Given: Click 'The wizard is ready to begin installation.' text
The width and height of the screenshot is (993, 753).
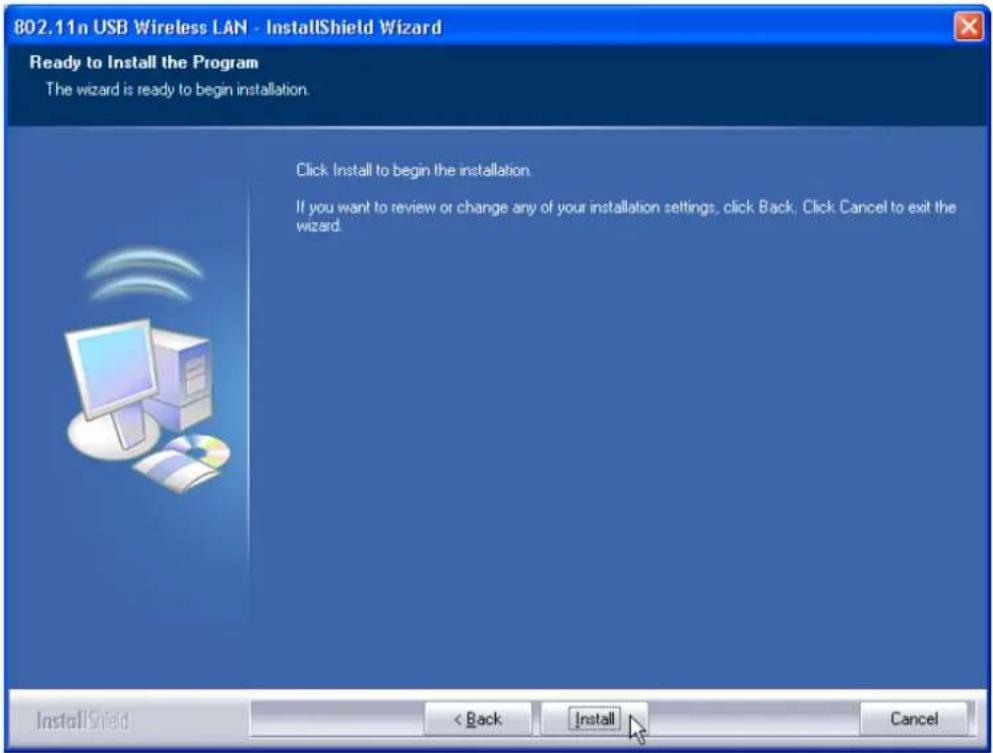Looking at the screenshot, I should pos(177,89).
